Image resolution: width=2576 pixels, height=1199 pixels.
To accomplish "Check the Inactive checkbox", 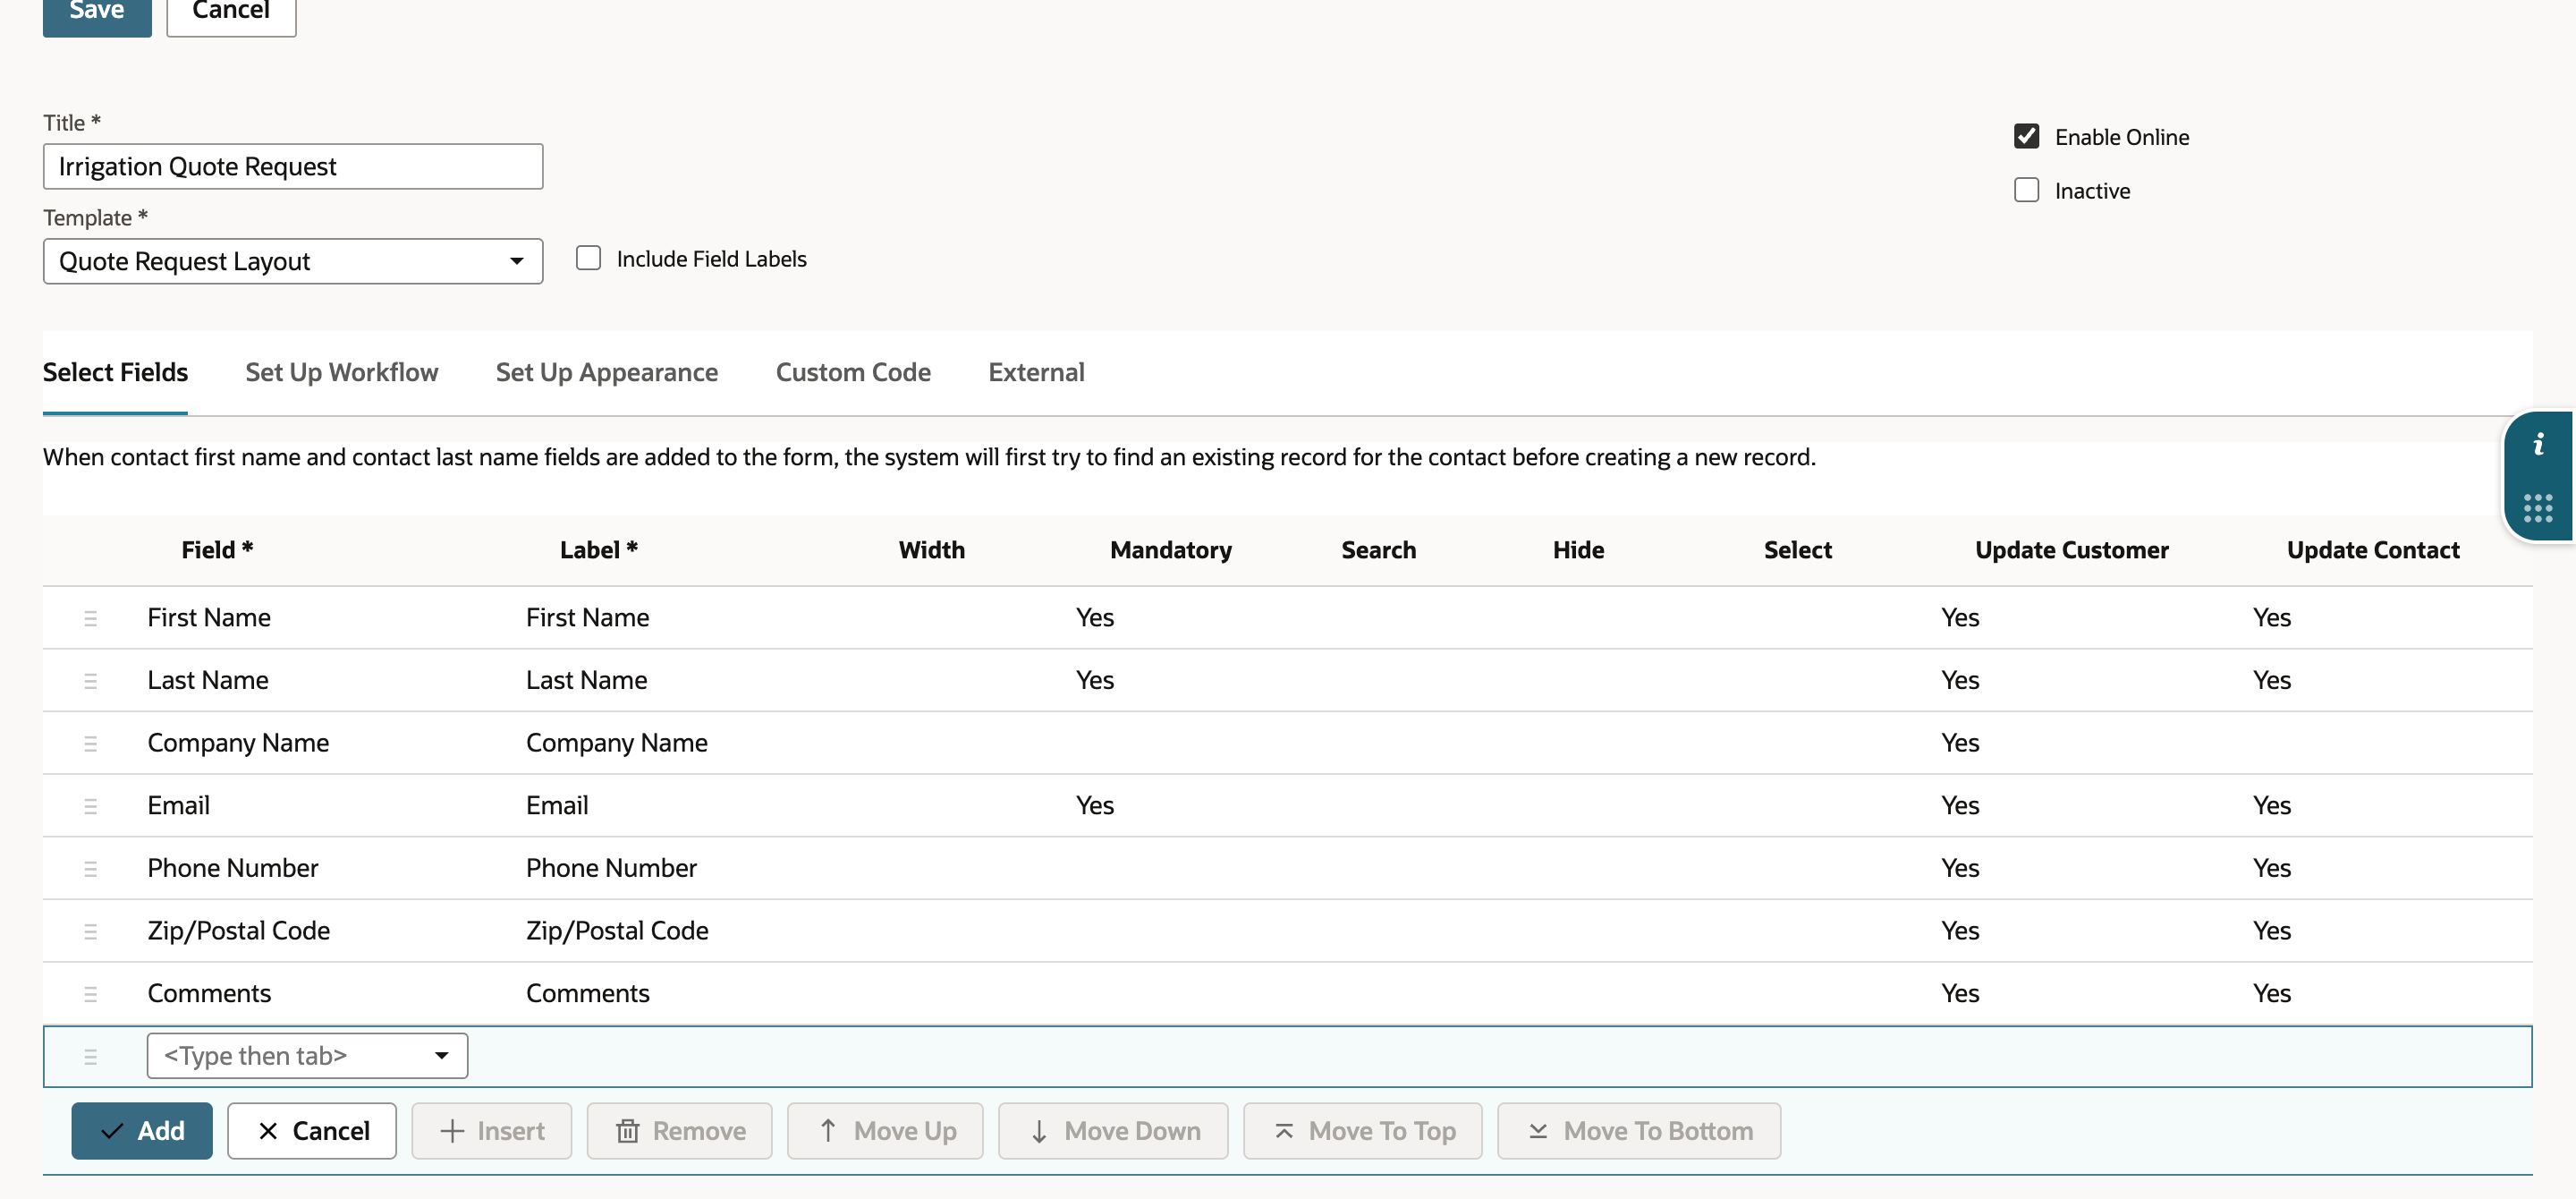I will tap(2026, 190).
